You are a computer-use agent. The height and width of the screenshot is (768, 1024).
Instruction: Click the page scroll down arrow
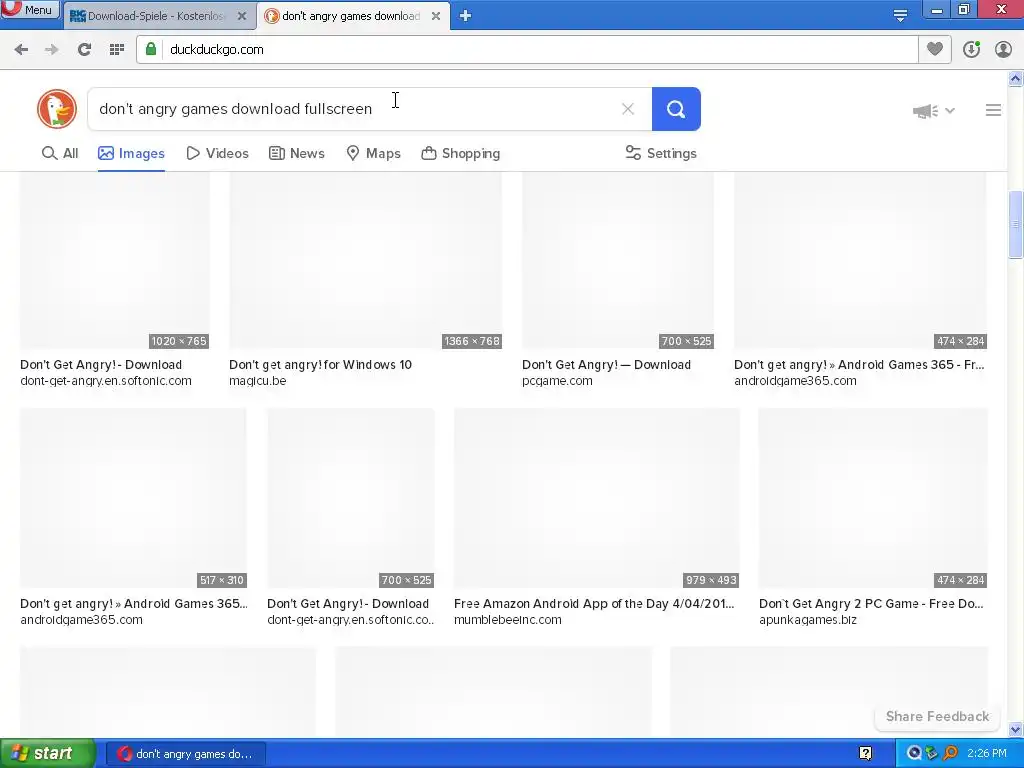[1016, 729]
